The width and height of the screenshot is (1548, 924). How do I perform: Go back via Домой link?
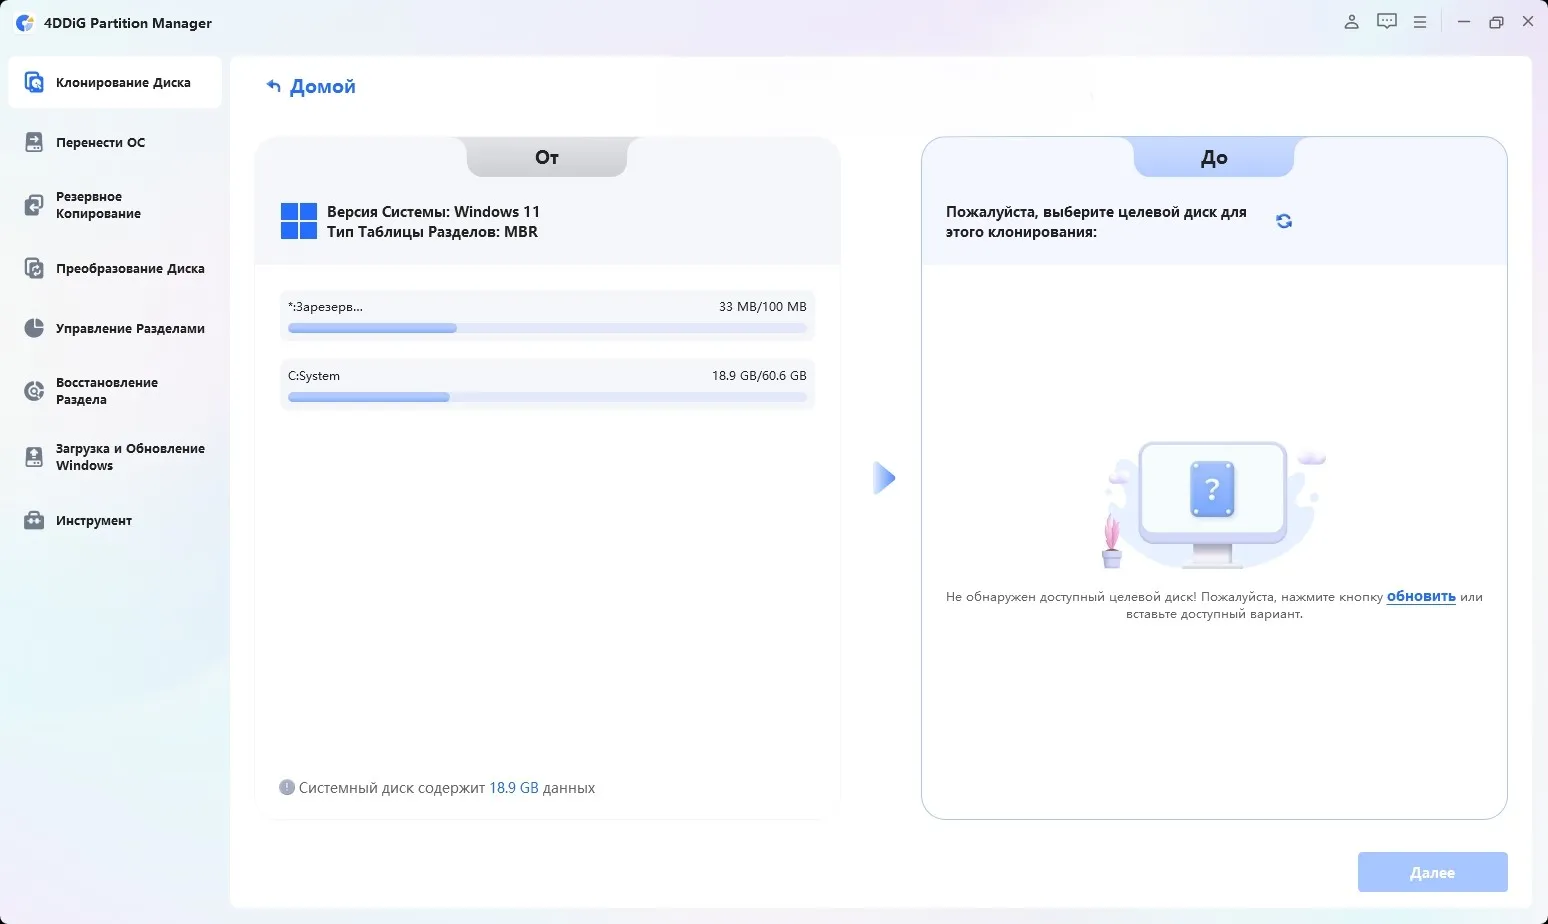[x=322, y=86]
